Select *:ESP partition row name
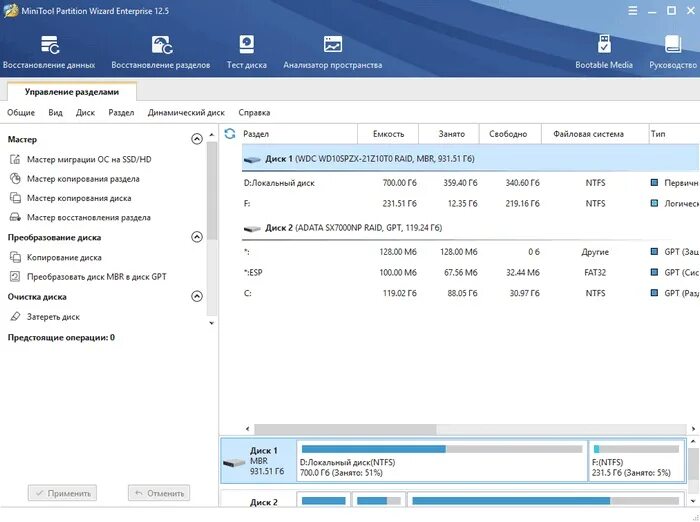The height and width of the screenshot is (522, 700). (253, 272)
